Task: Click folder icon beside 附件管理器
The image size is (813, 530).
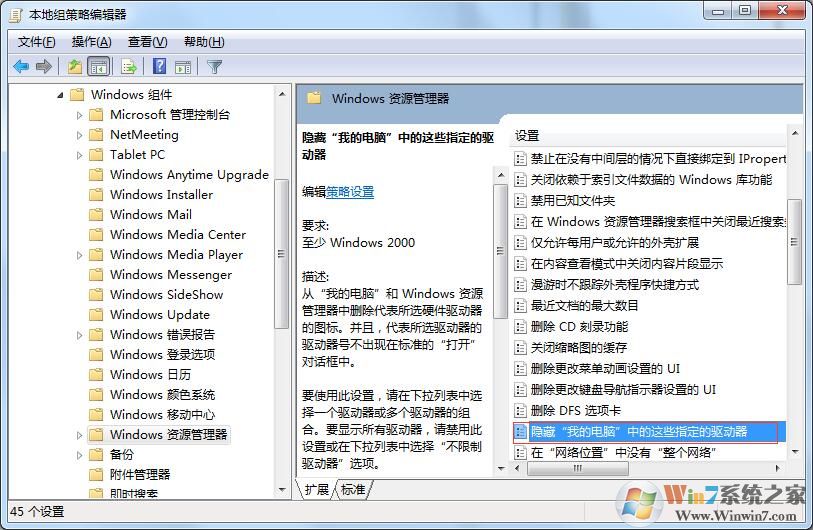Action: [96, 475]
